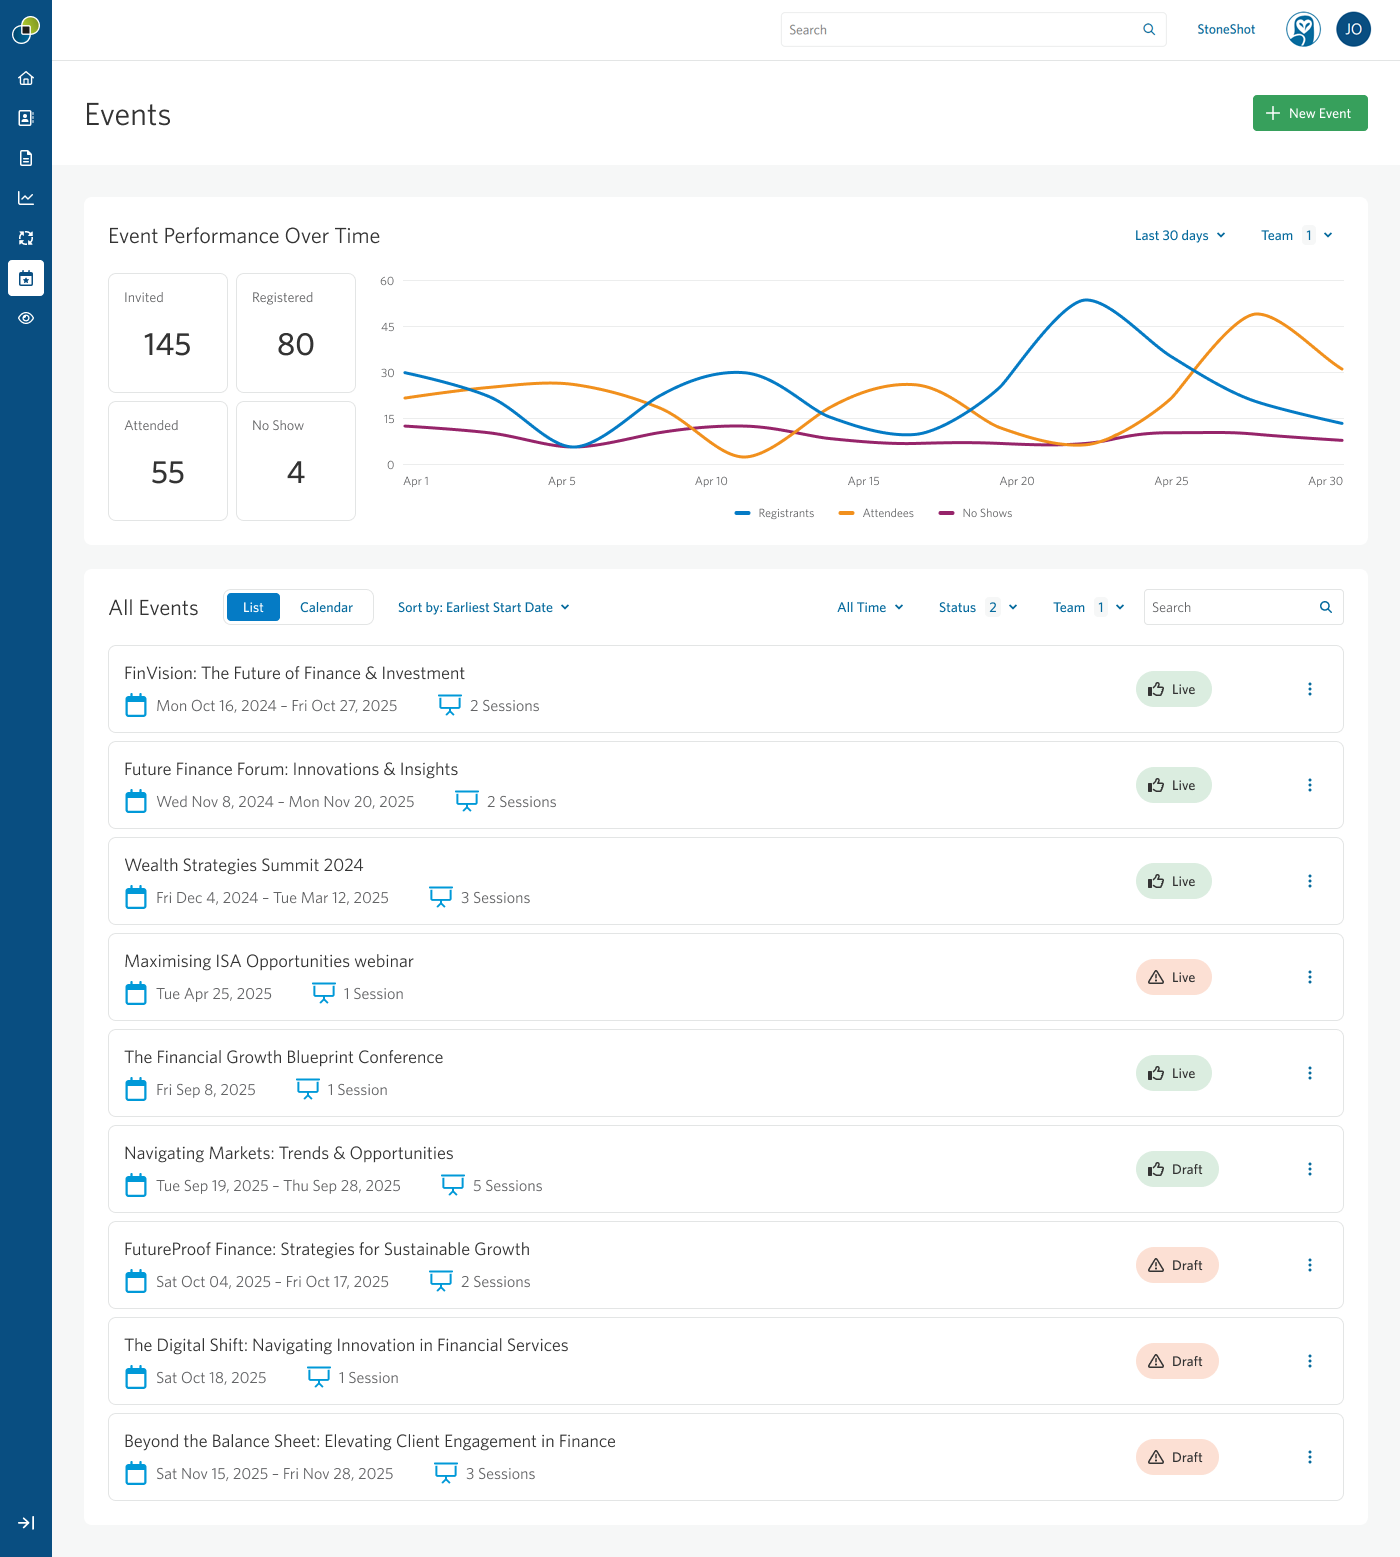This screenshot has height=1557, width=1400.
Task: Open the All Time filter dropdown
Action: 870,607
